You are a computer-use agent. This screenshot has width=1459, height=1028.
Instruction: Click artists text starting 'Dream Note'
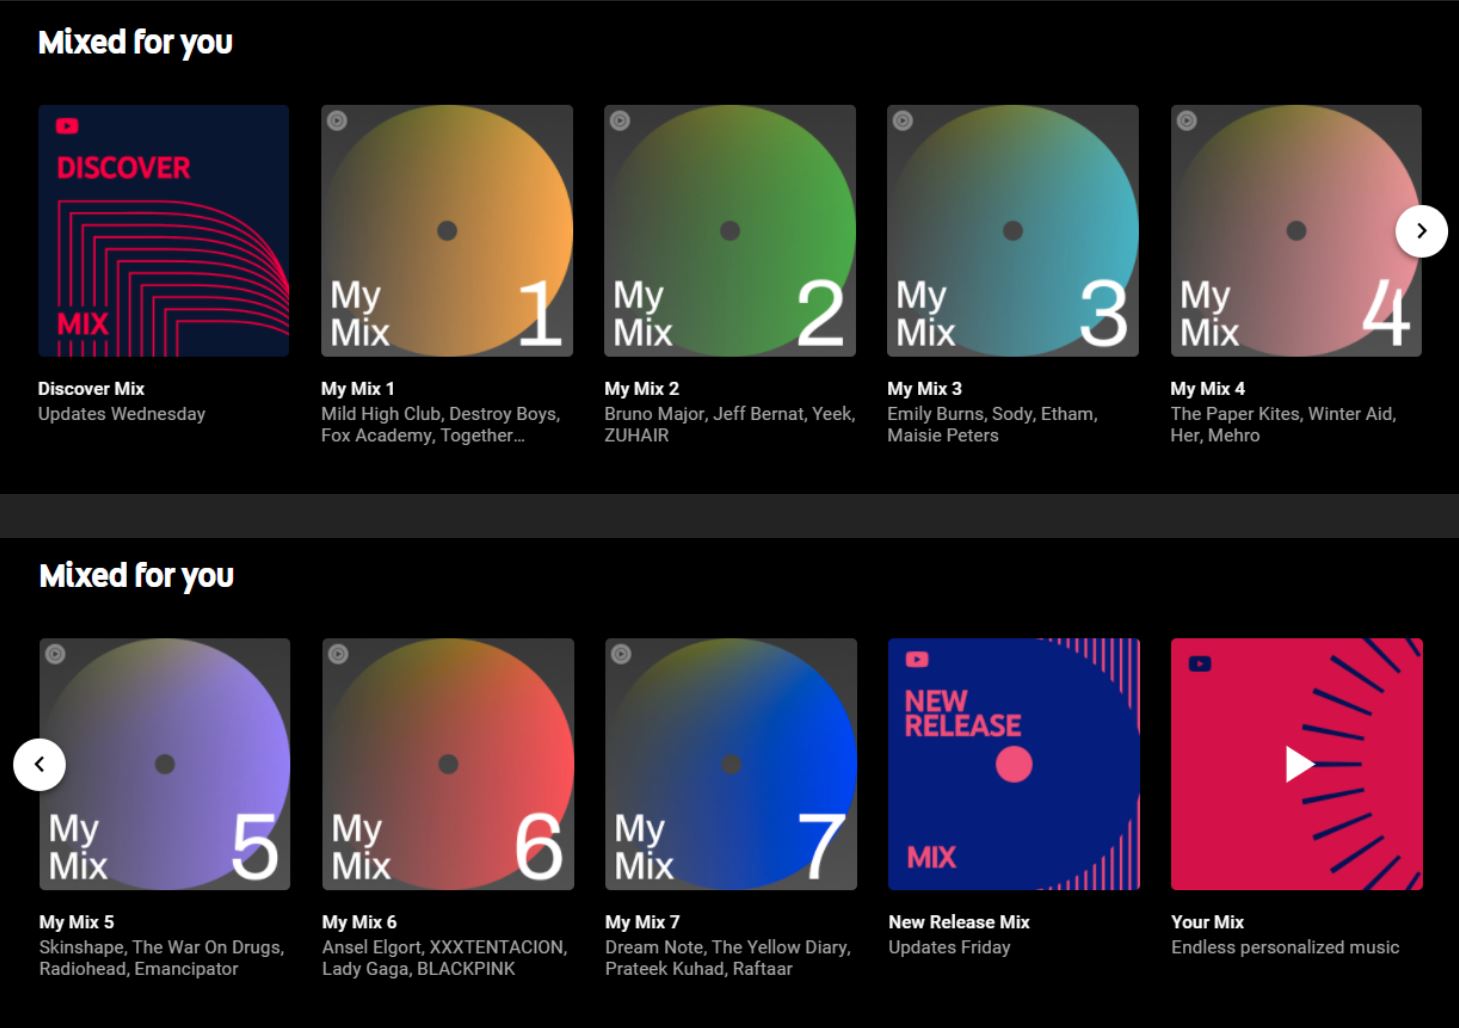pyautogui.click(x=727, y=958)
